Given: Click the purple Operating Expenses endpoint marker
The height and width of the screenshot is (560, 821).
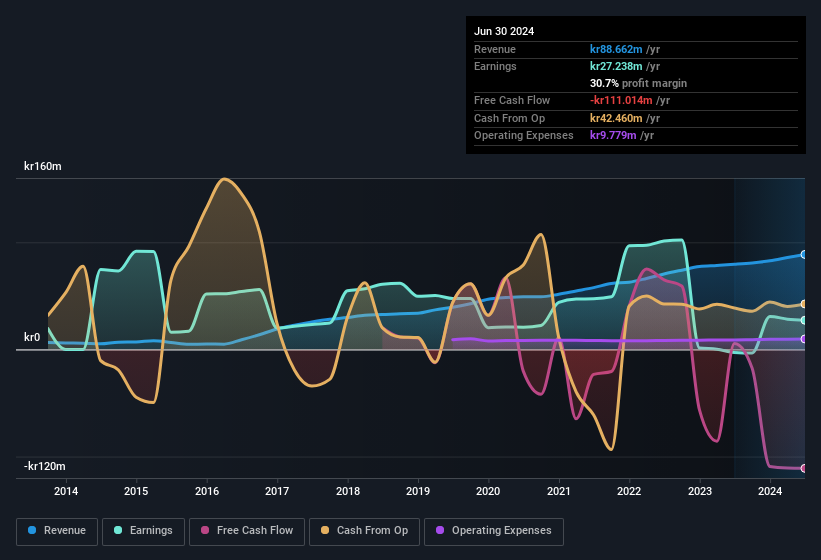Looking at the screenshot, I should click(x=804, y=339).
